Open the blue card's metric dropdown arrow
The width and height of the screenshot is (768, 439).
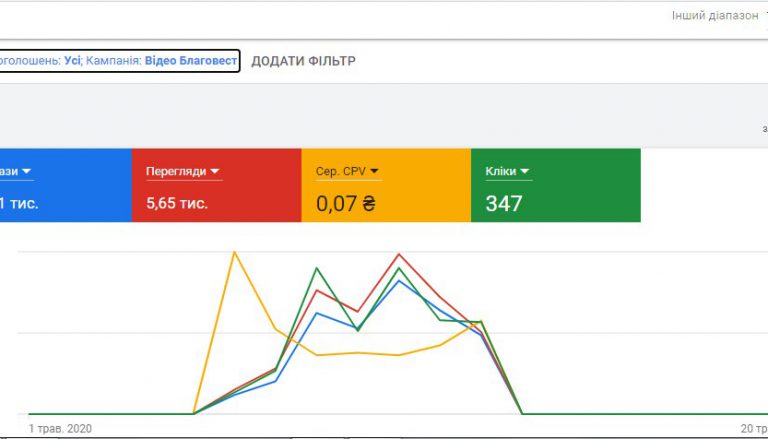click(27, 172)
